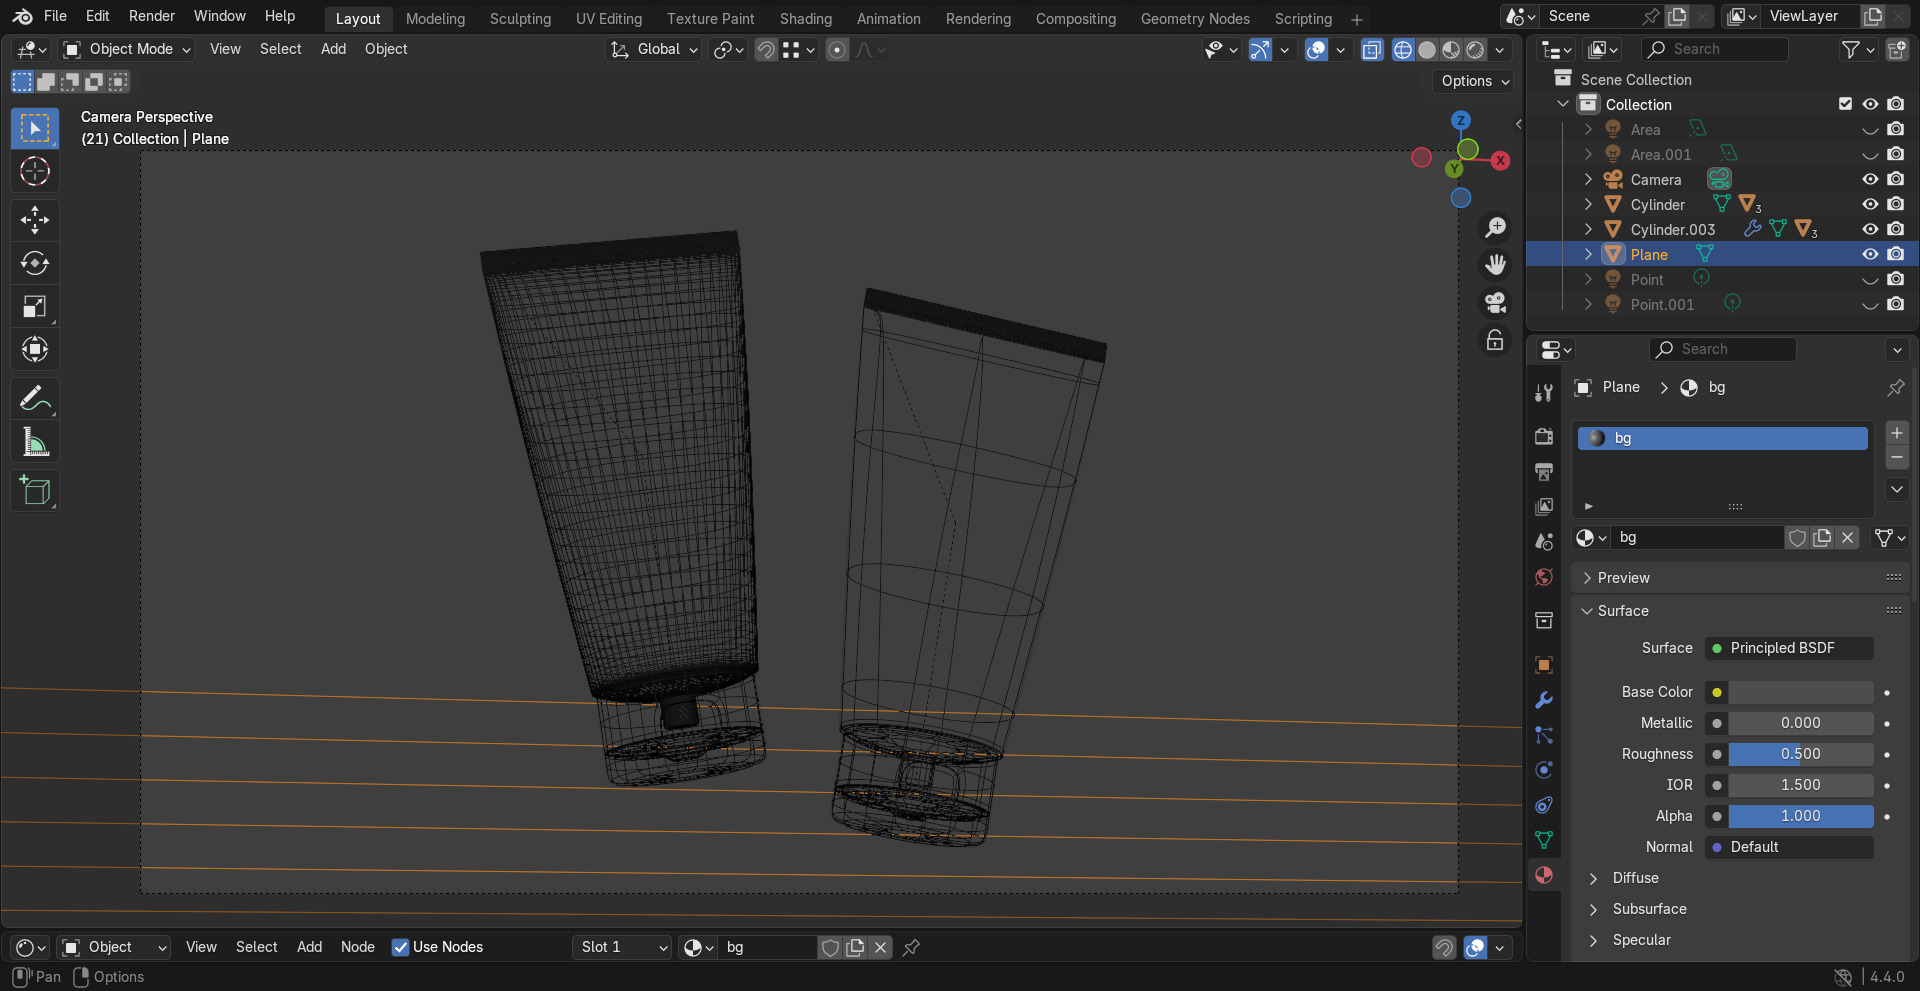The height and width of the screenshot is (991, 1920).
Task: Choose the Annotate tool
Action: [35, 399]
